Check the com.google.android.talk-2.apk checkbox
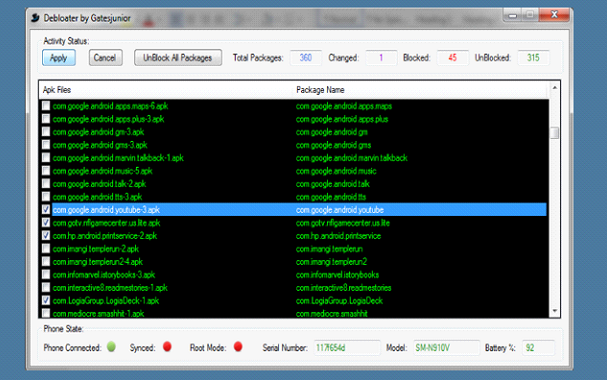Image resolution: width=607 pixels, height=380 pixels. pos(46,183)
